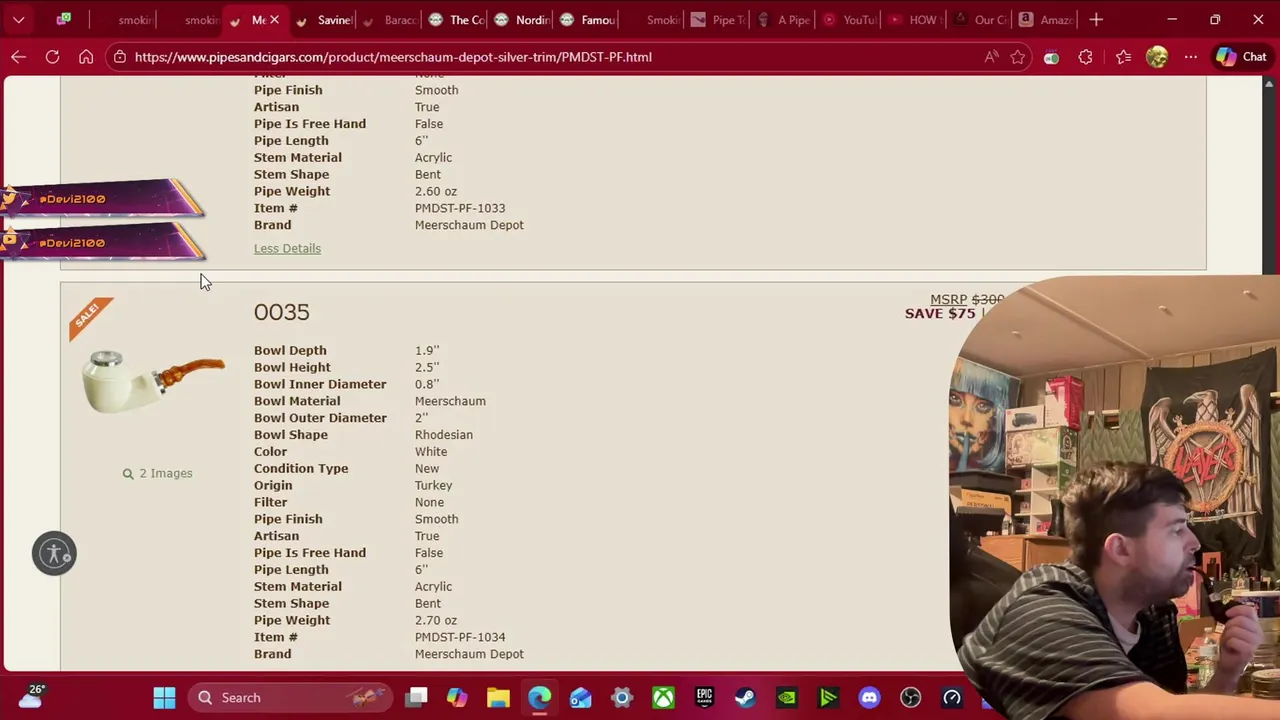Activate the read aloud icon in address bar
Image resolution: width=1280 pixels, height=720 pixels.
991,57
